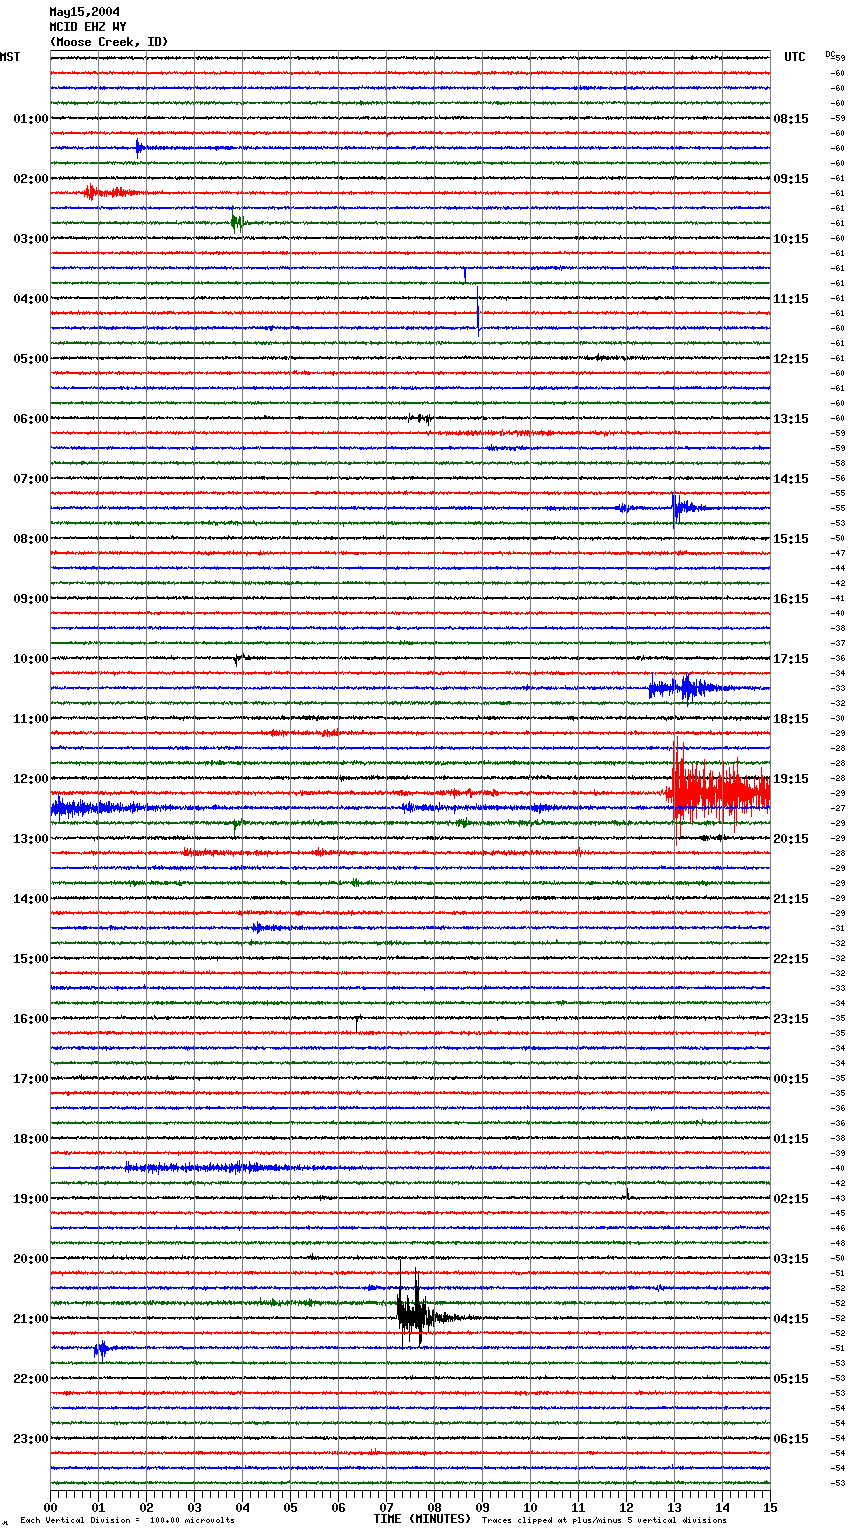This screenshot has width=850, height=1534.
Task: Click the 17:15 UTC time label
Action: click(x=791, y=659)
